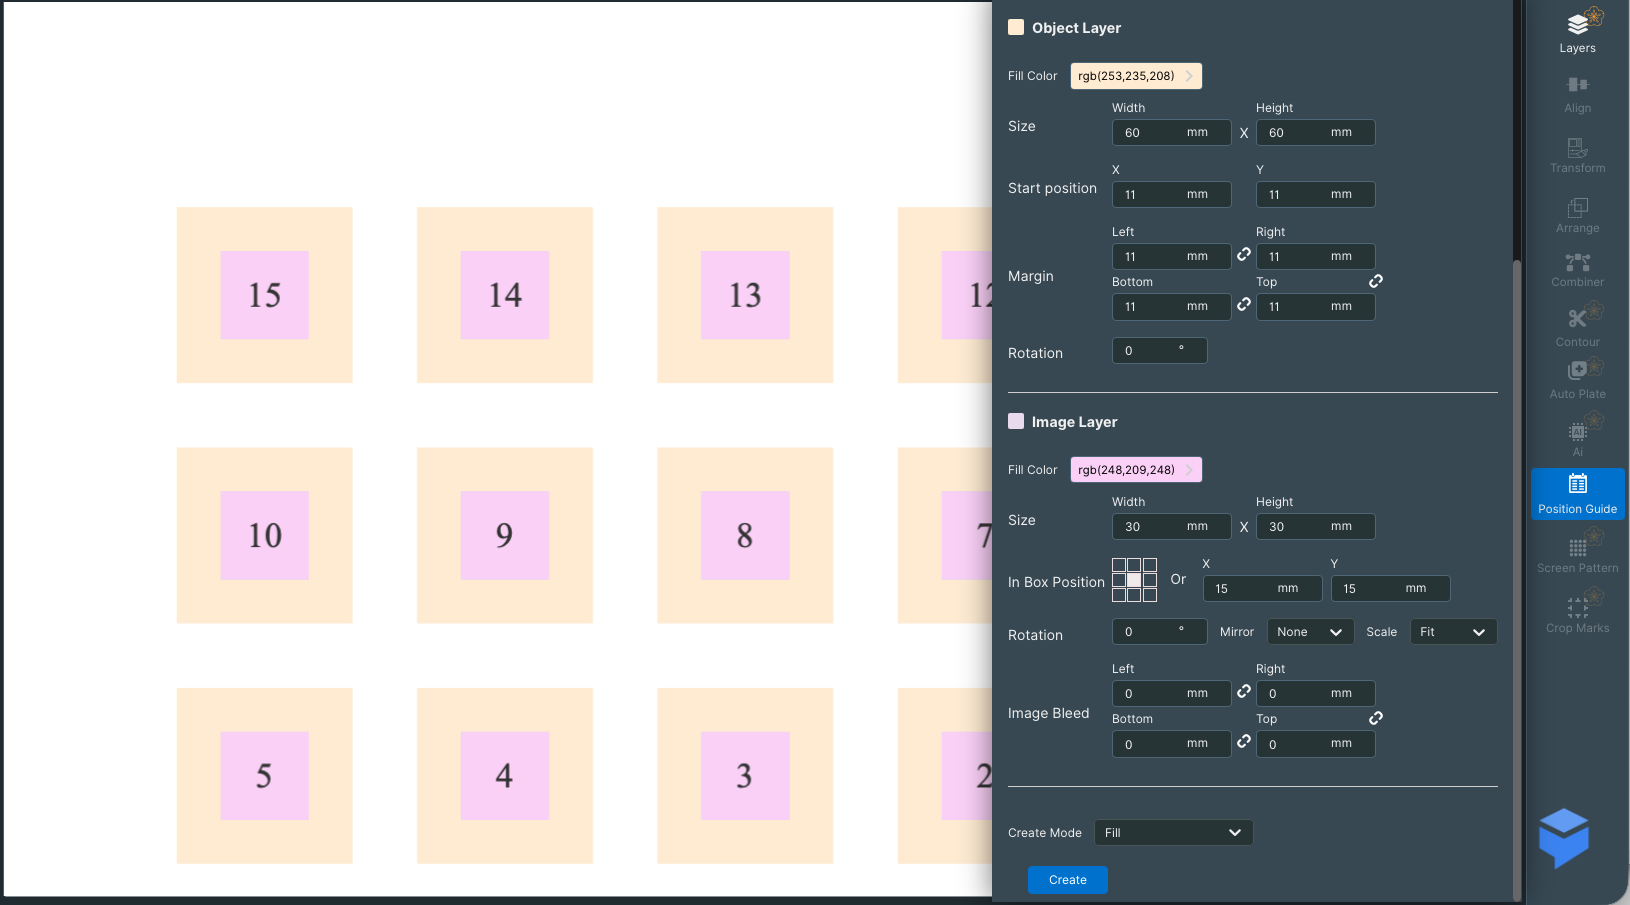The height and width of the screenshot is (905, 1630).
Task: Open the Auto Plate tool
Action: [1577, 381]
